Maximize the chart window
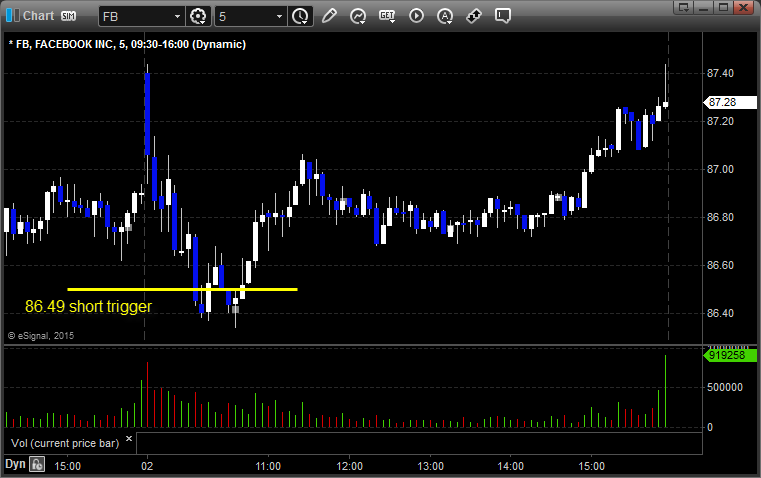 [723, 7]
